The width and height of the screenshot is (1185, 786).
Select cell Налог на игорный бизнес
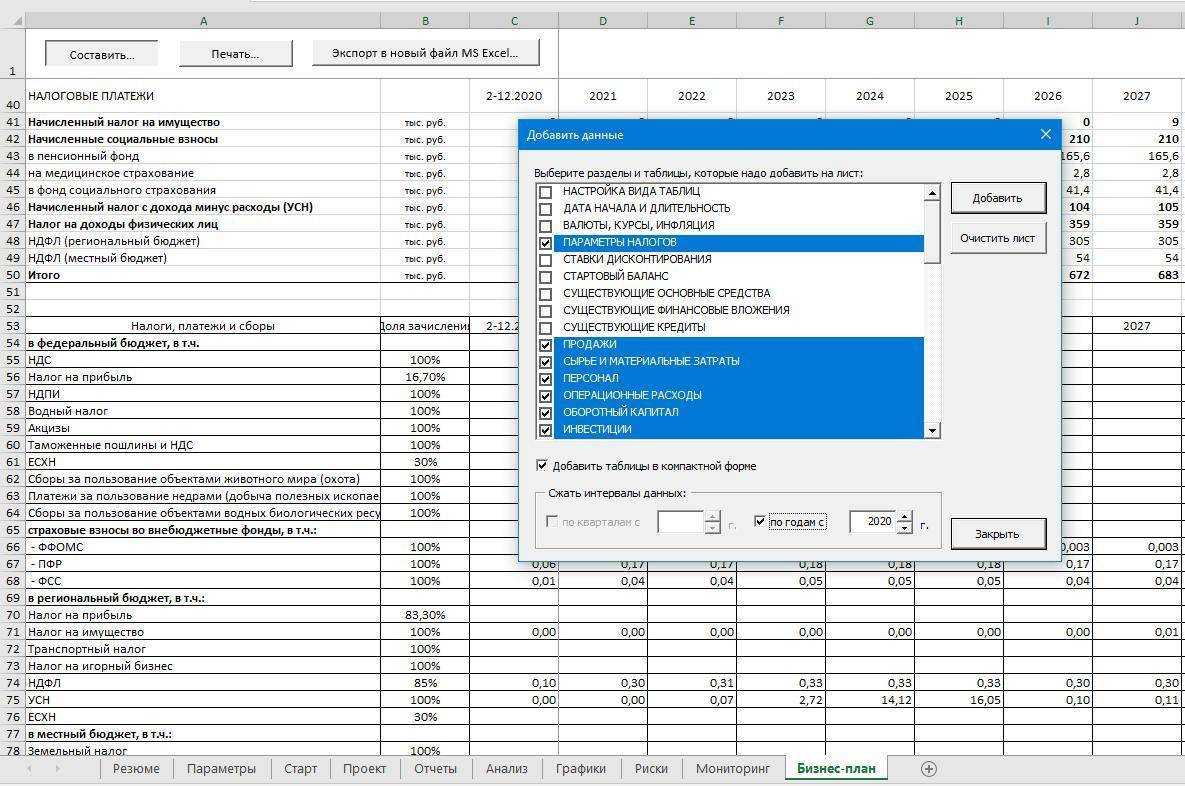[x=203, y=666]
